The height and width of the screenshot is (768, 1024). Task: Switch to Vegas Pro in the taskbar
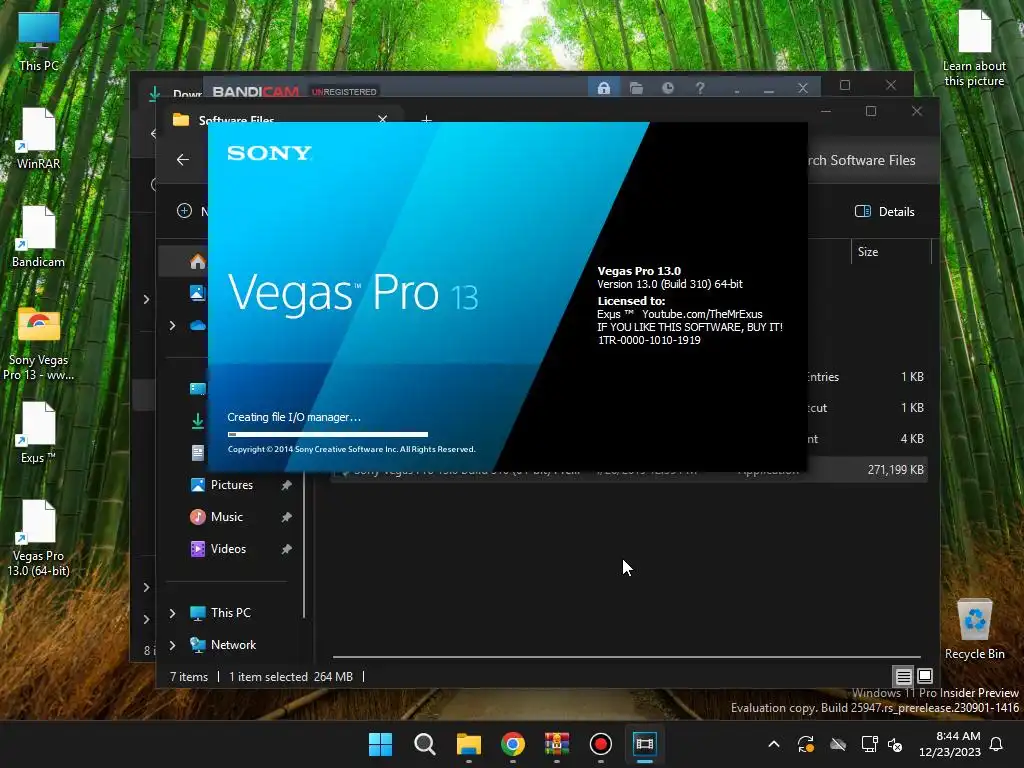[645, 744]
